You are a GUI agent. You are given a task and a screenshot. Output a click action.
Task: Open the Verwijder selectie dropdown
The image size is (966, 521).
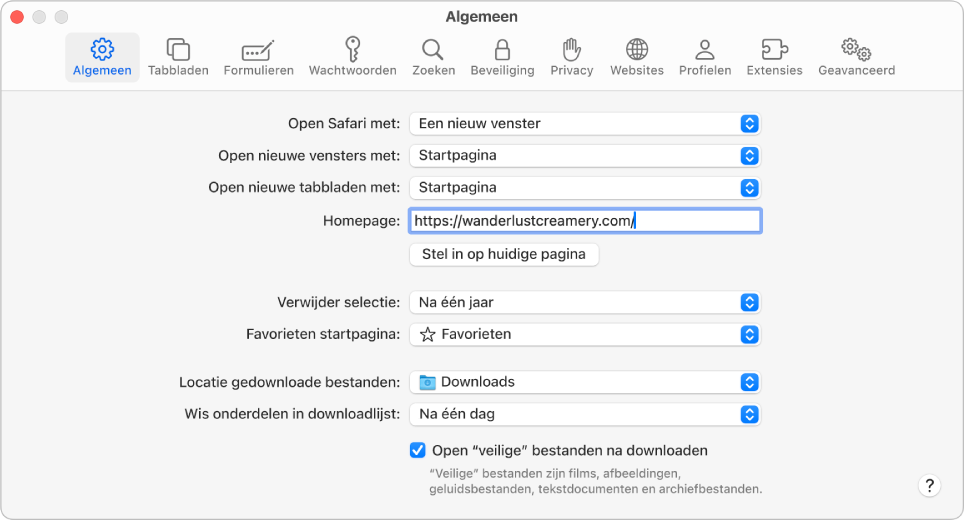585,302
